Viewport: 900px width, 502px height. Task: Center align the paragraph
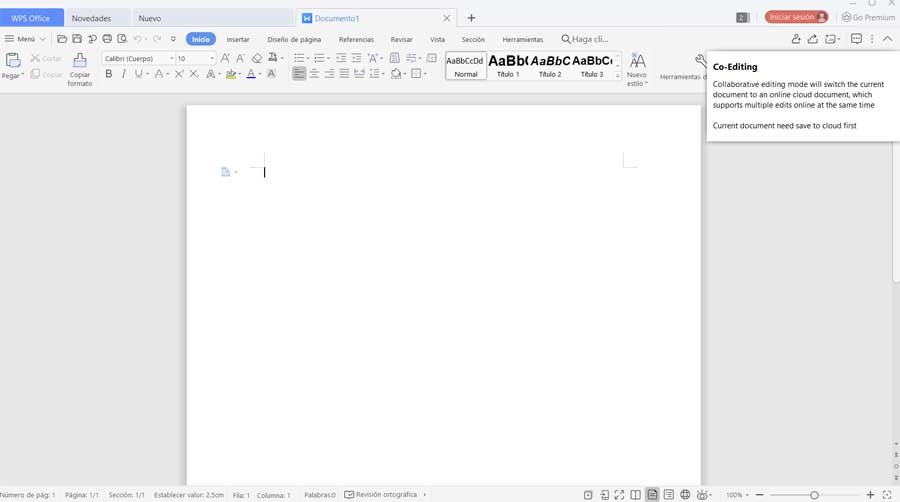coord(315,74)
